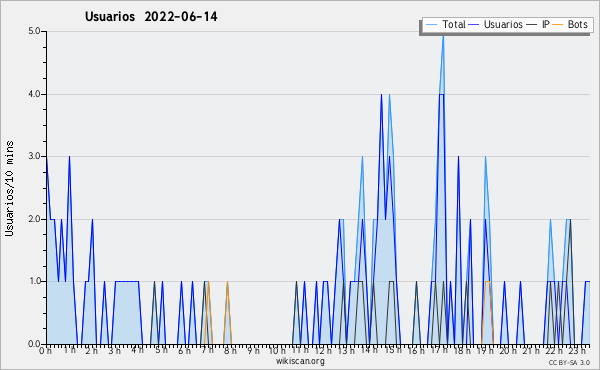Click the dark blue Usuarios legend line
Image resolution: width=600 pixels, height=370 pixels.
click(x=474, y=25)
